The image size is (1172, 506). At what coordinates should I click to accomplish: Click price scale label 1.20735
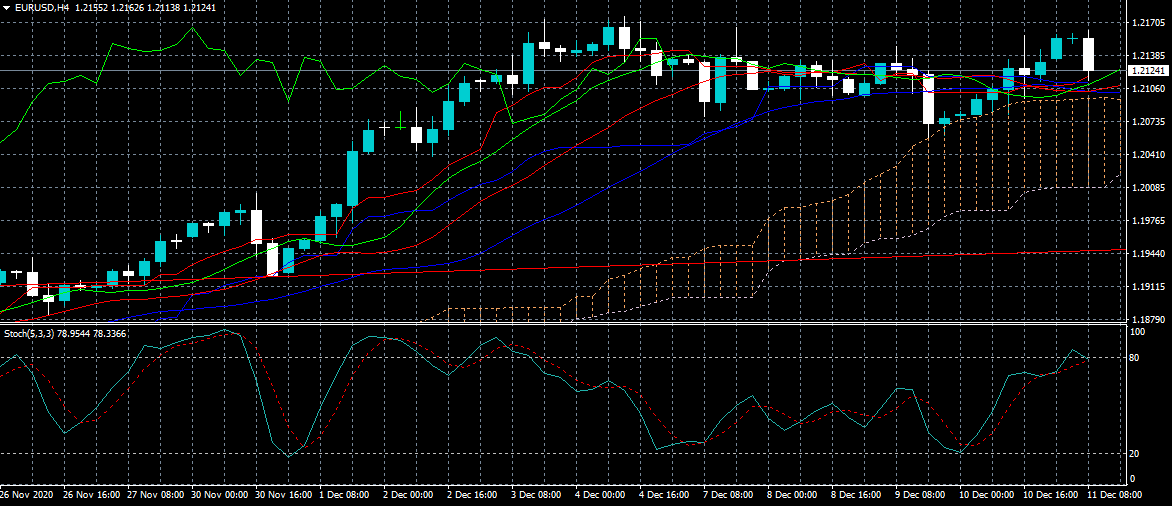[x=1150, y=121]
